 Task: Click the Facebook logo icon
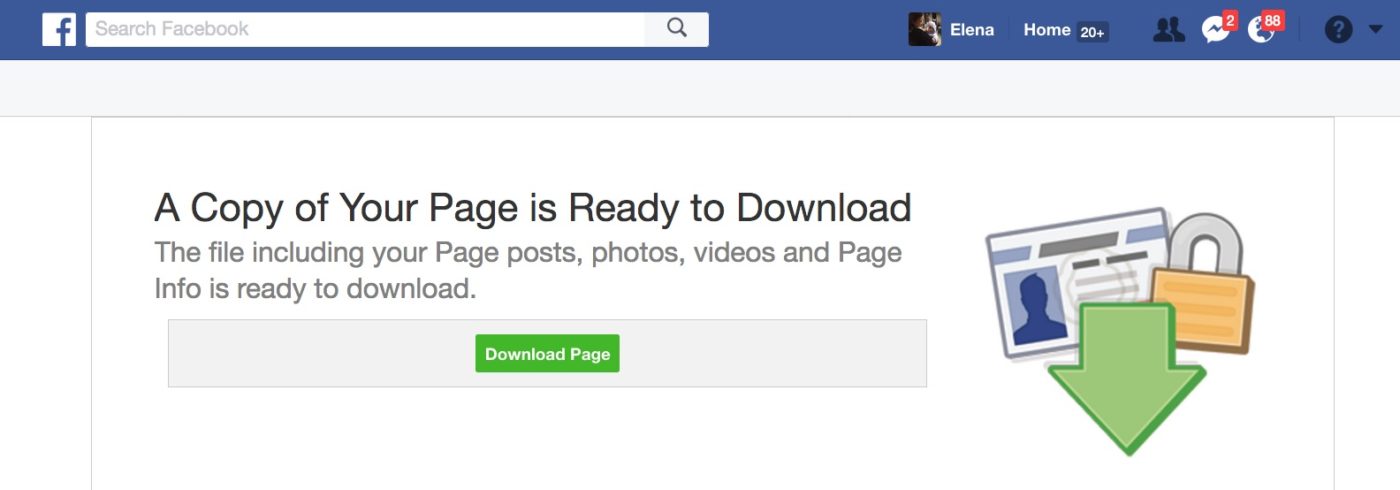pos(59,30)
